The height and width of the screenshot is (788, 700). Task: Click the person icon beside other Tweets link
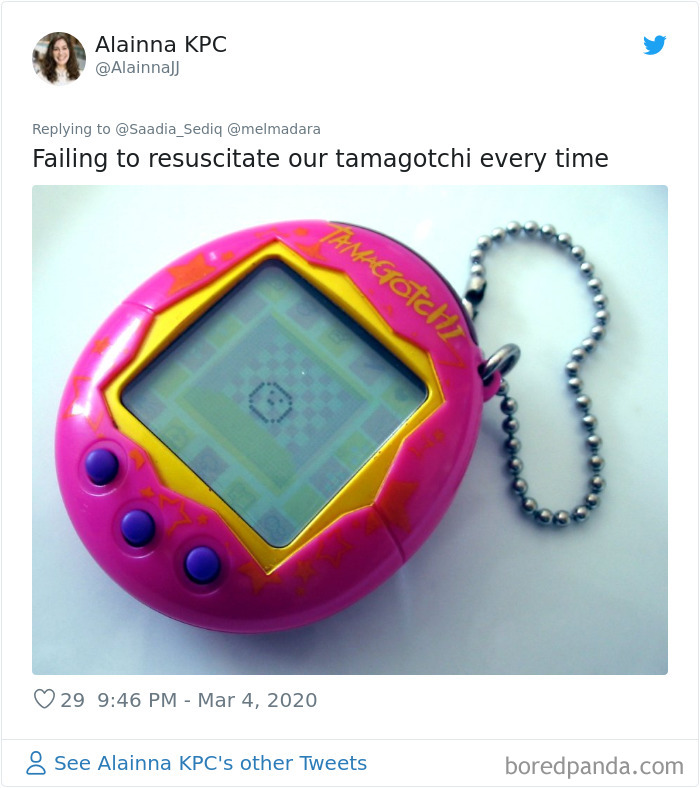[x=36, y=763]
